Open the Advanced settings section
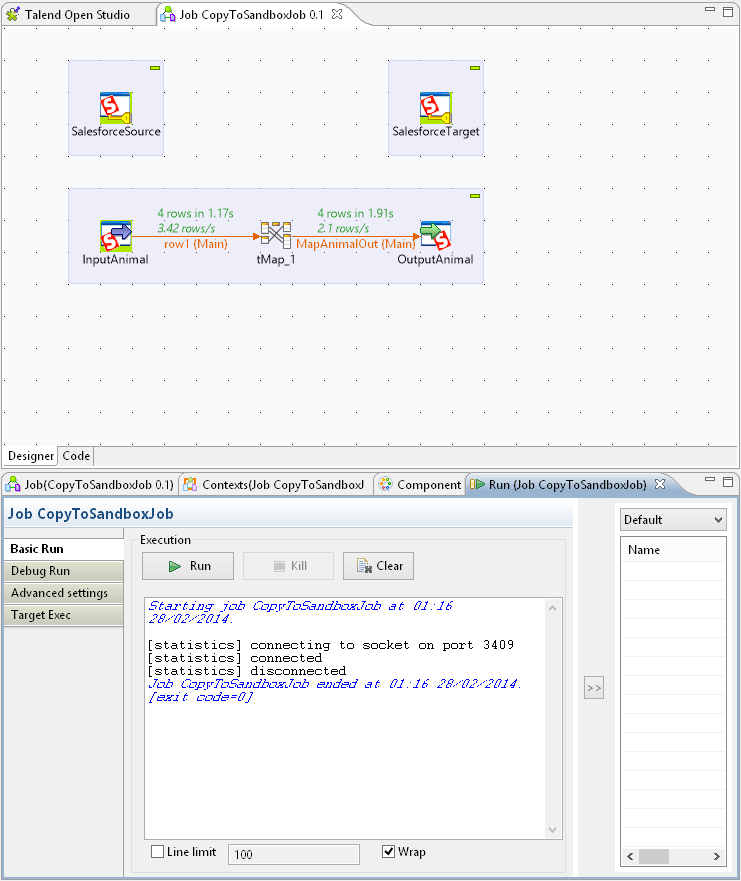741x881 pixels. (63, 593)
